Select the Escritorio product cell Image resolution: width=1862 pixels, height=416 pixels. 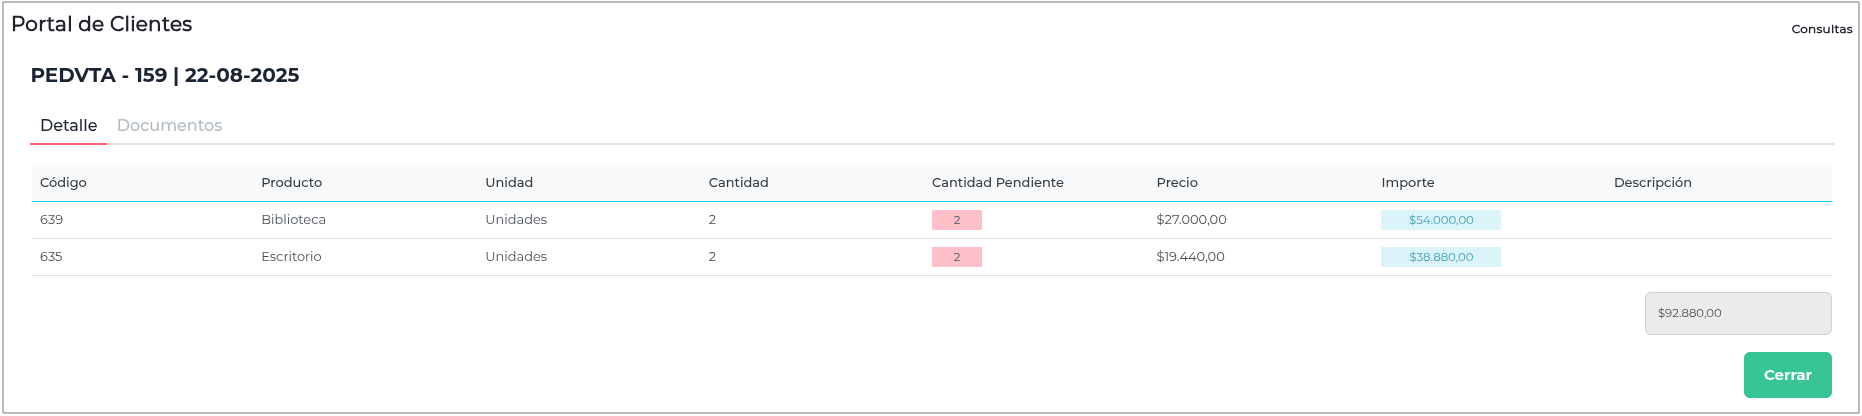click(291, 256)
